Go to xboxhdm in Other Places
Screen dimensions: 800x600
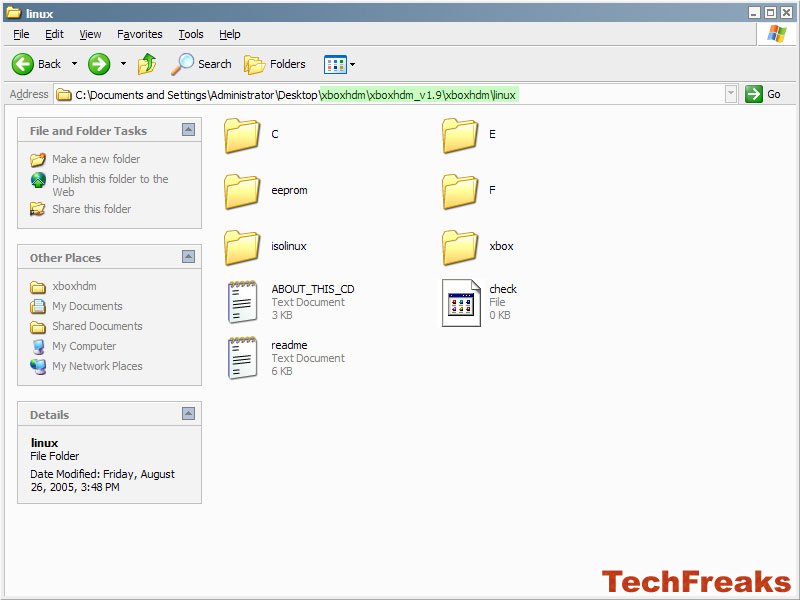[x=74, y=286]
